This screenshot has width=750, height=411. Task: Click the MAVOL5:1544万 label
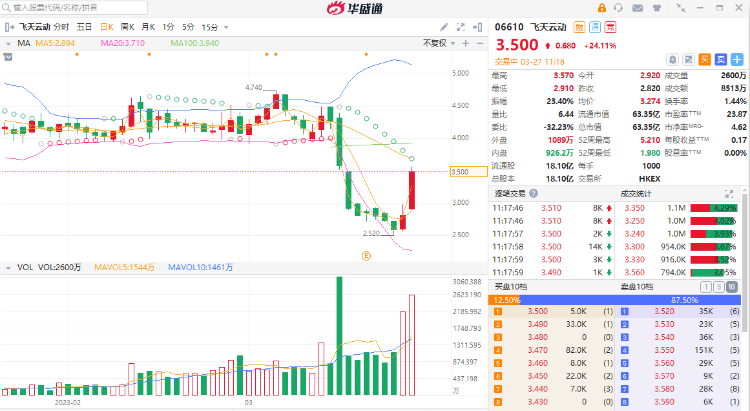[124, 267]
